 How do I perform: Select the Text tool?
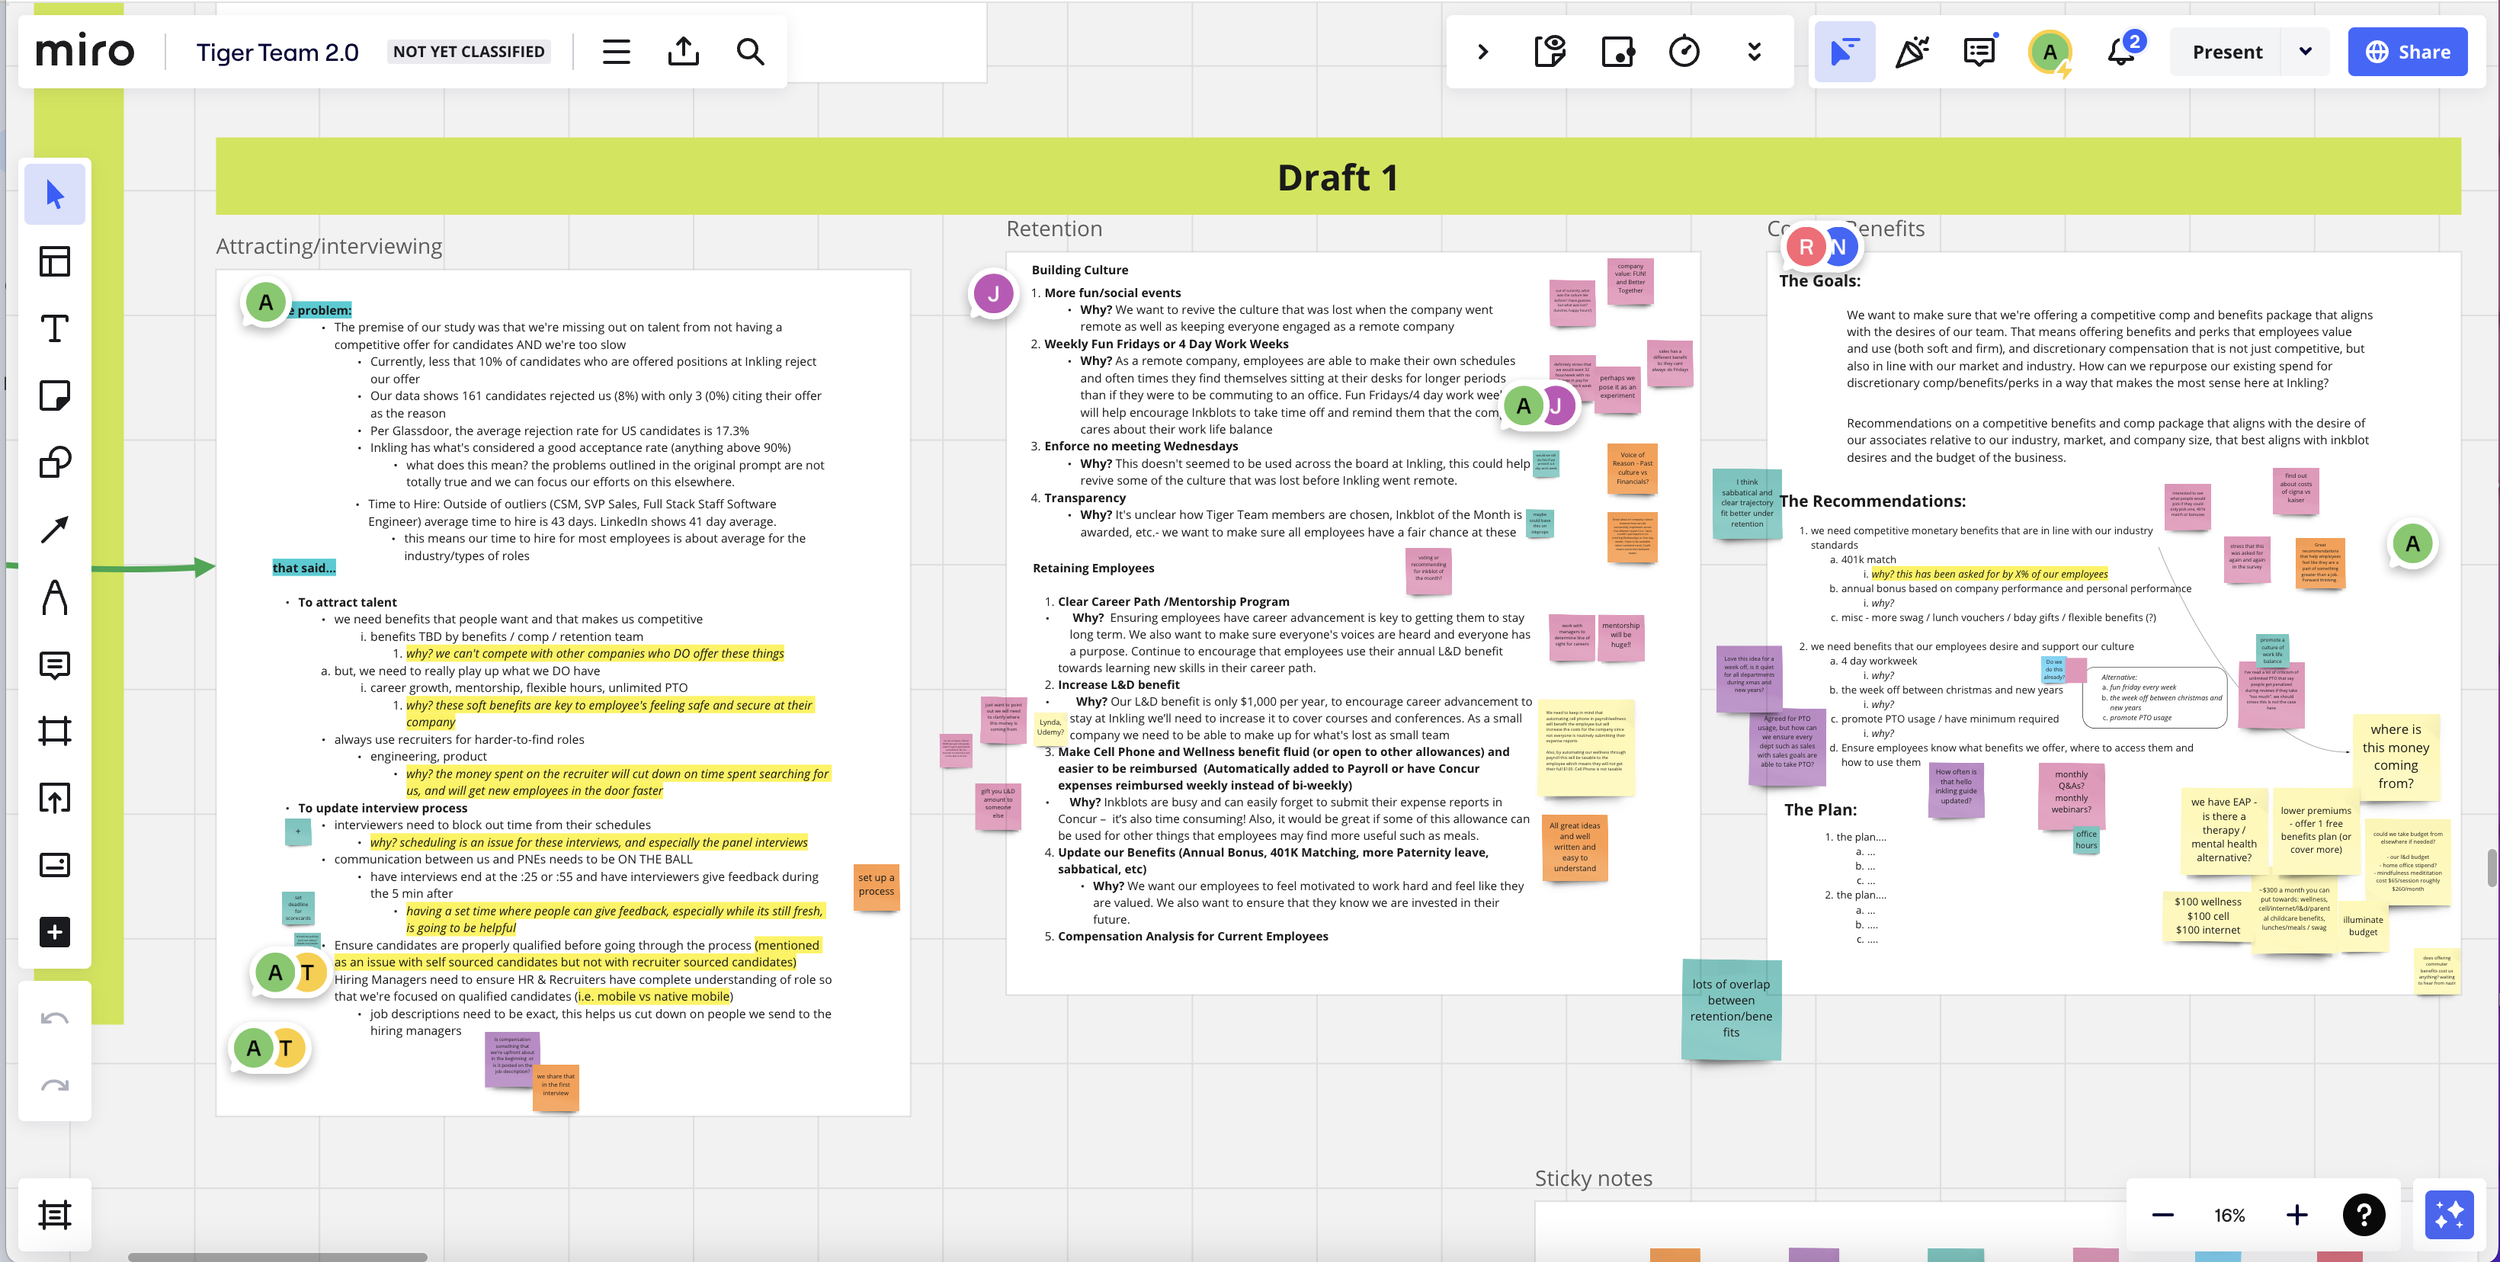click(54, 329)
